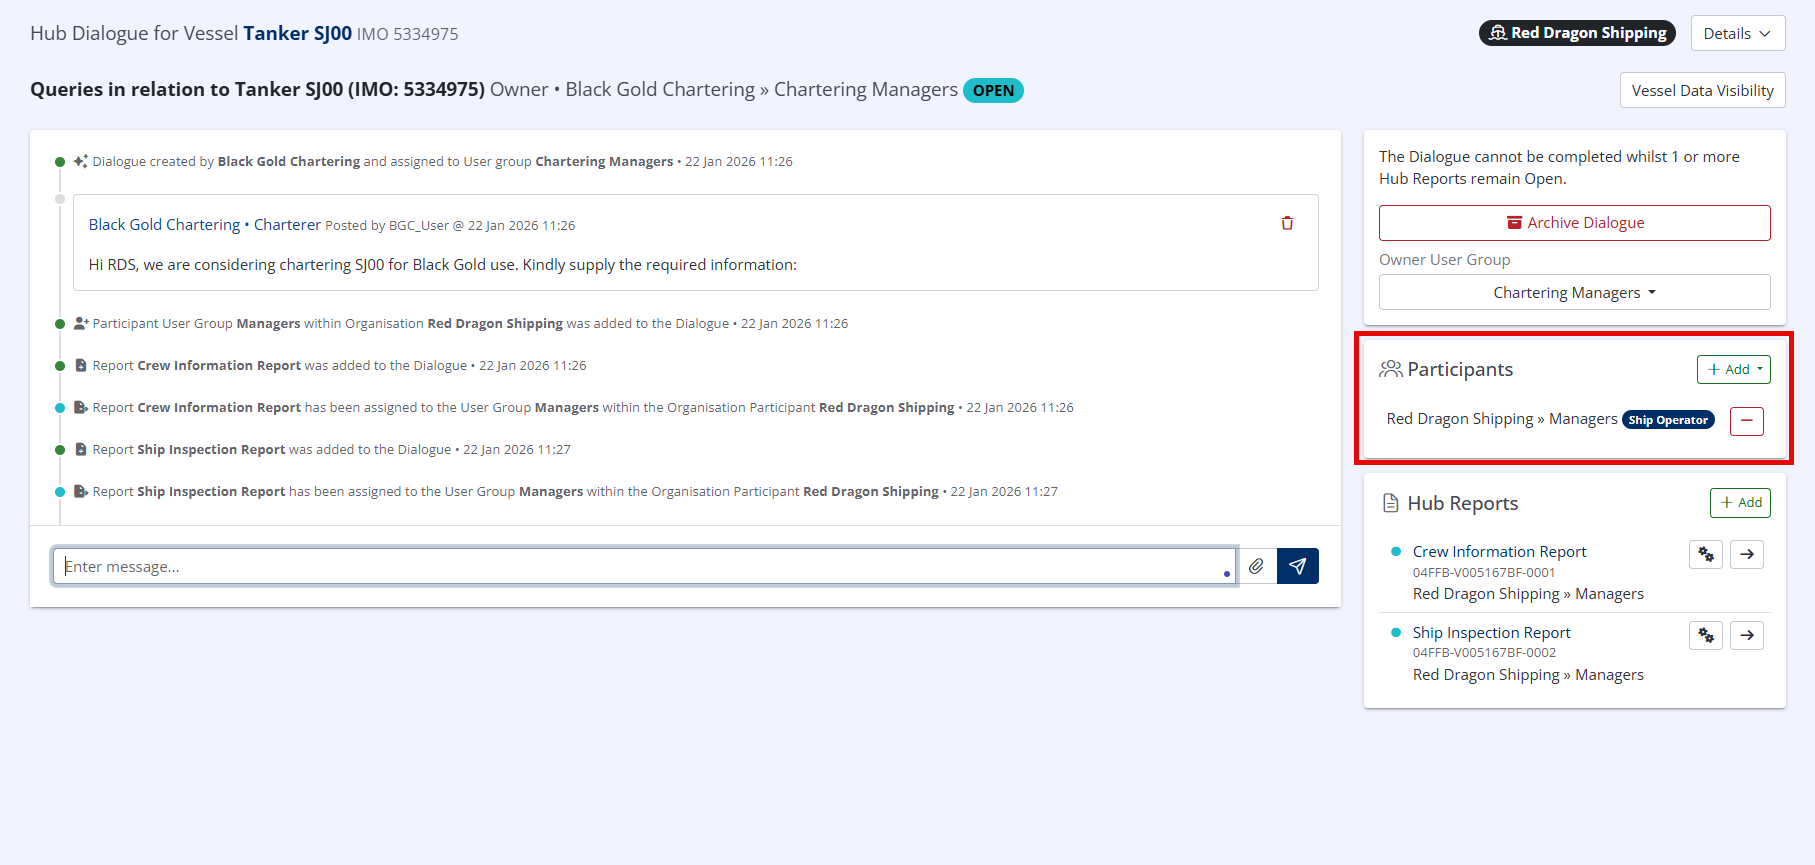The image size is (1815, 865).
Task: Attach a file with the paperclip icon
Action: tap(1256, 566)
